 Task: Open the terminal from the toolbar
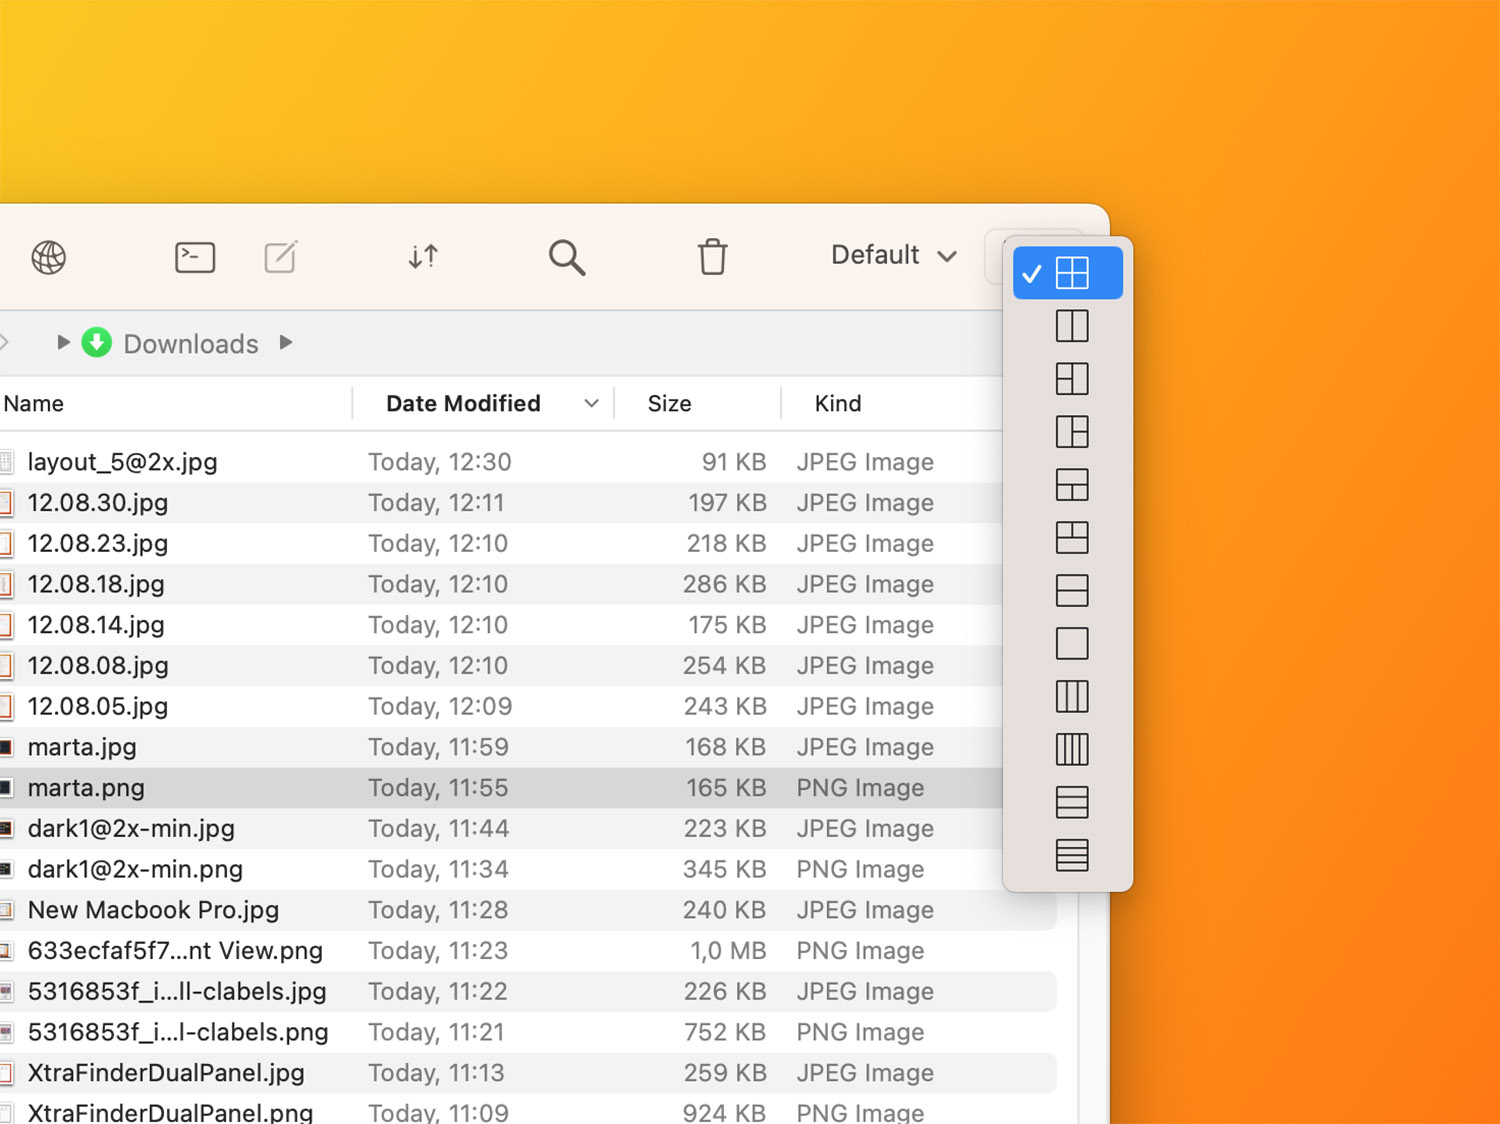click(x=195, y=258)
